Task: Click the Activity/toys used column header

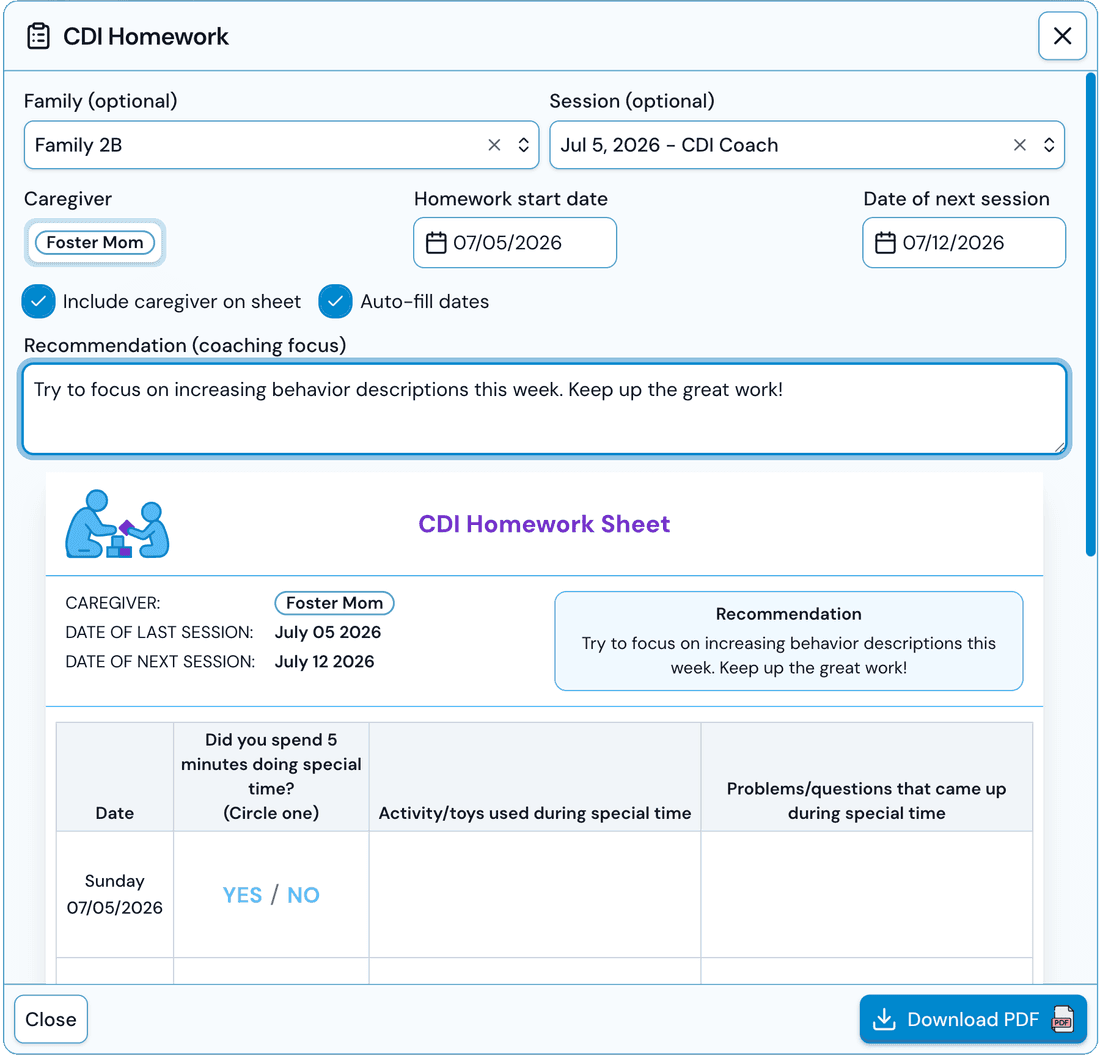Action: (535, 777)
